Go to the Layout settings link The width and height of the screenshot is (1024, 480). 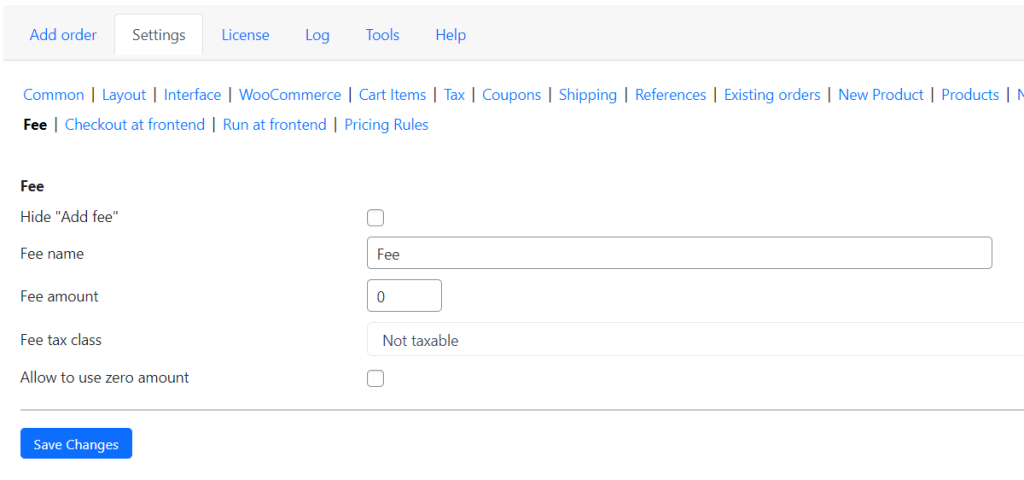click(124, 95)
